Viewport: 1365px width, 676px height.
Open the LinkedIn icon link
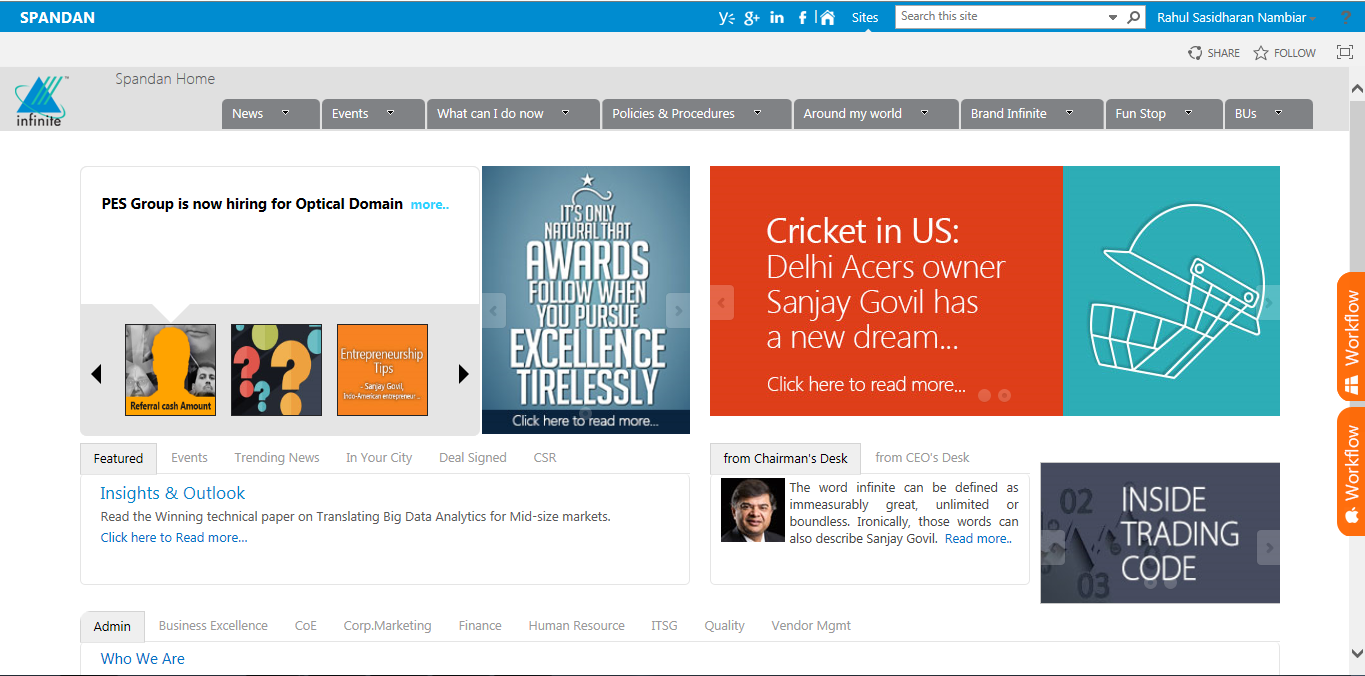777,17
